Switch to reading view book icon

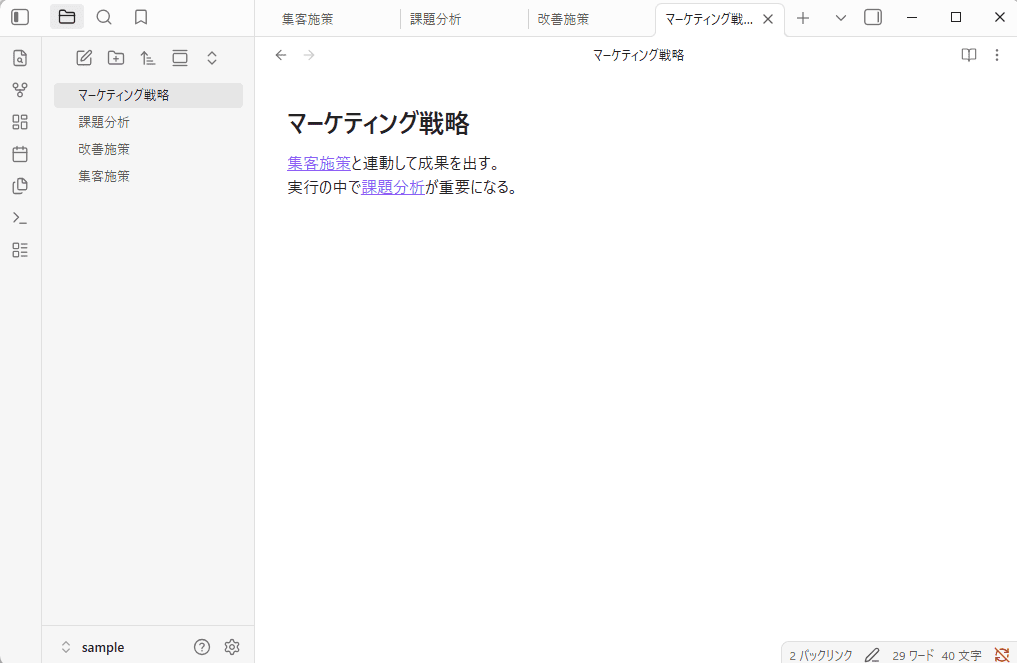[x=968, y=55]
